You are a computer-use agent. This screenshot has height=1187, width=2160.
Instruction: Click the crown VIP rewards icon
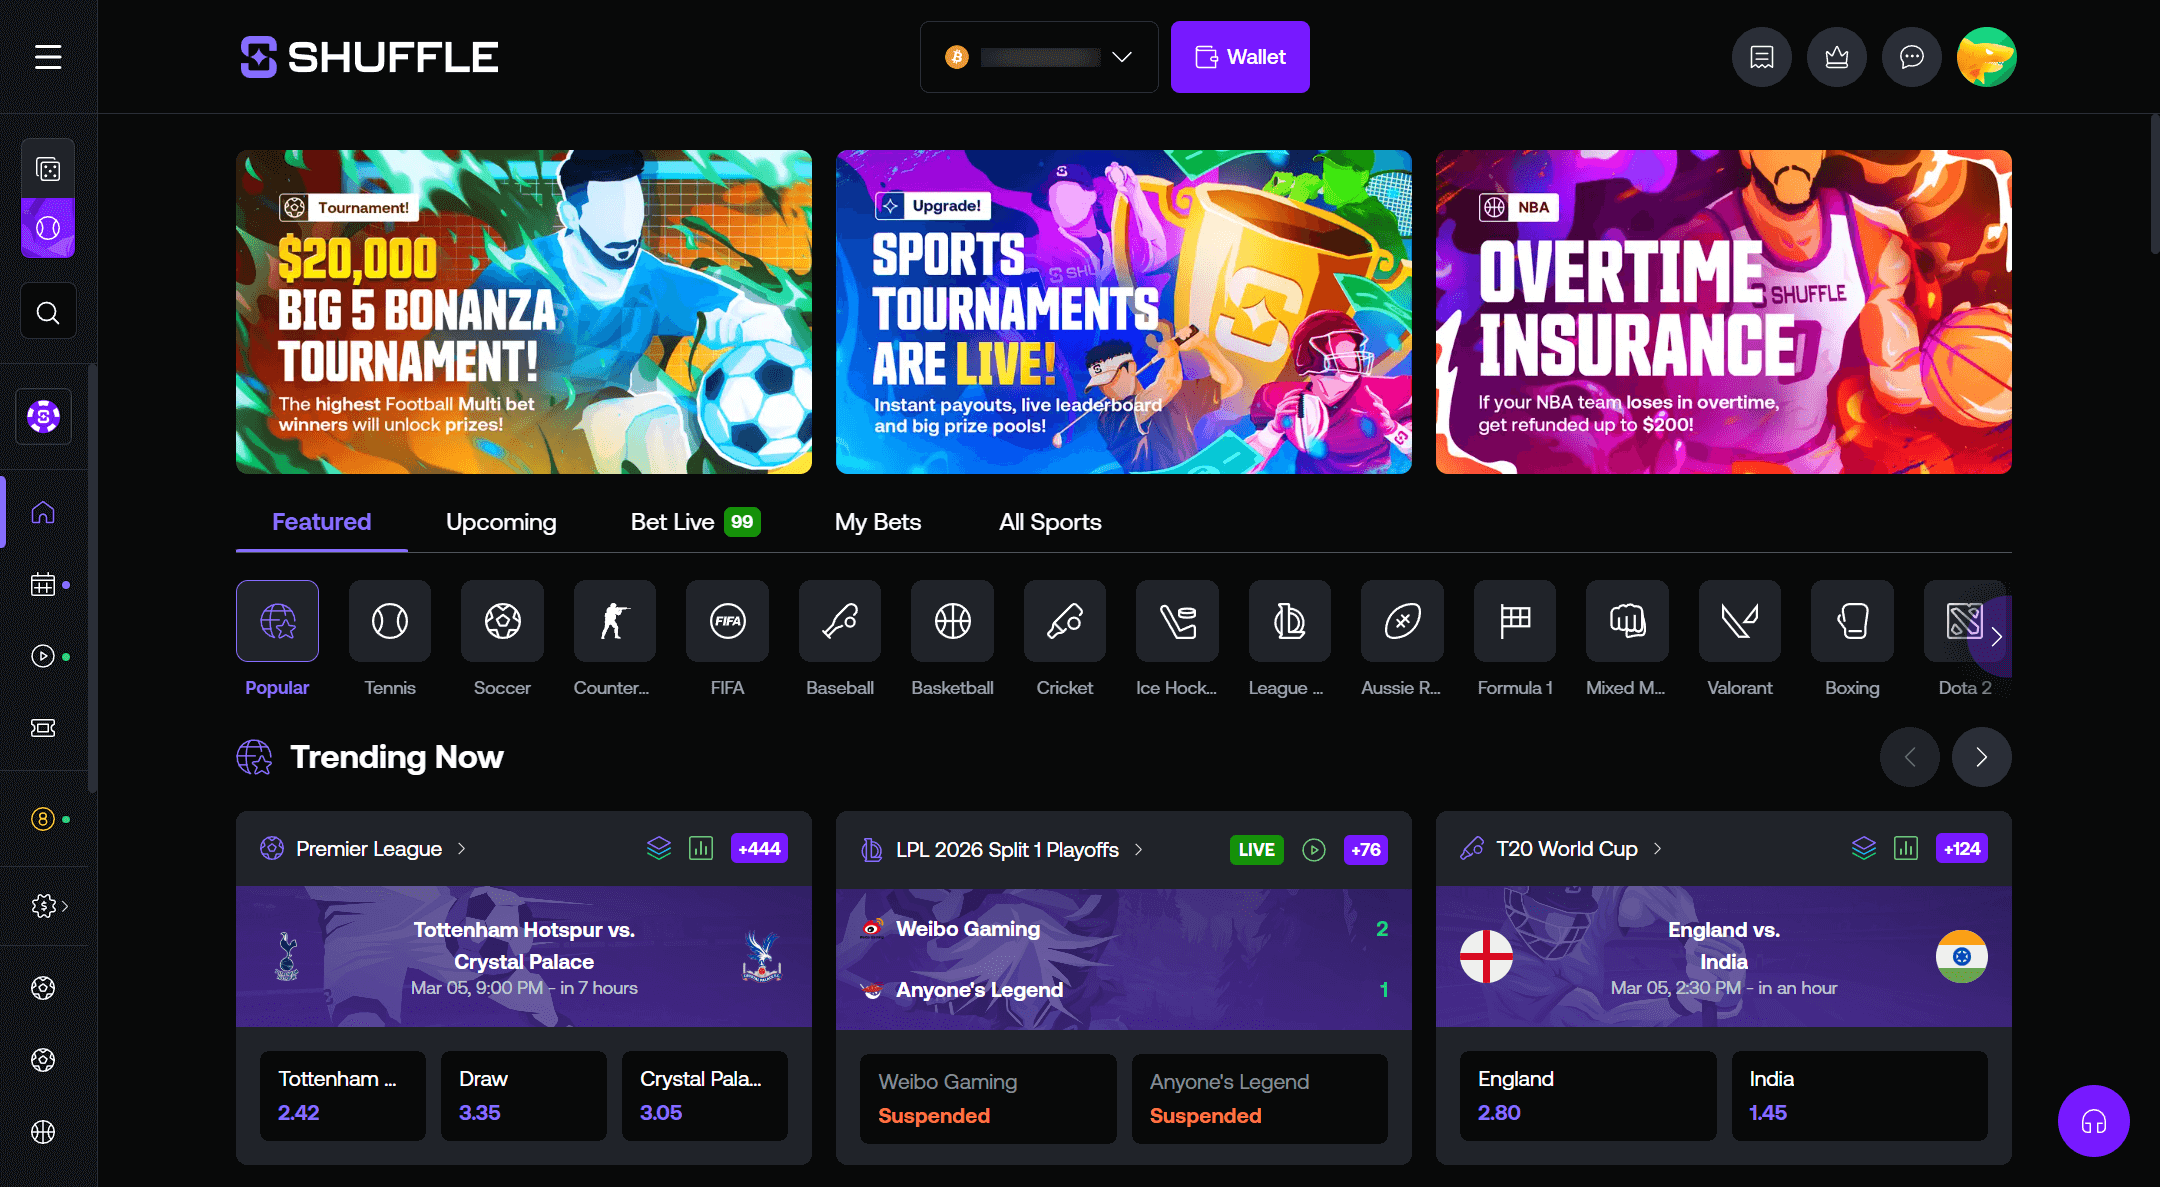[x=1836, y=57]
